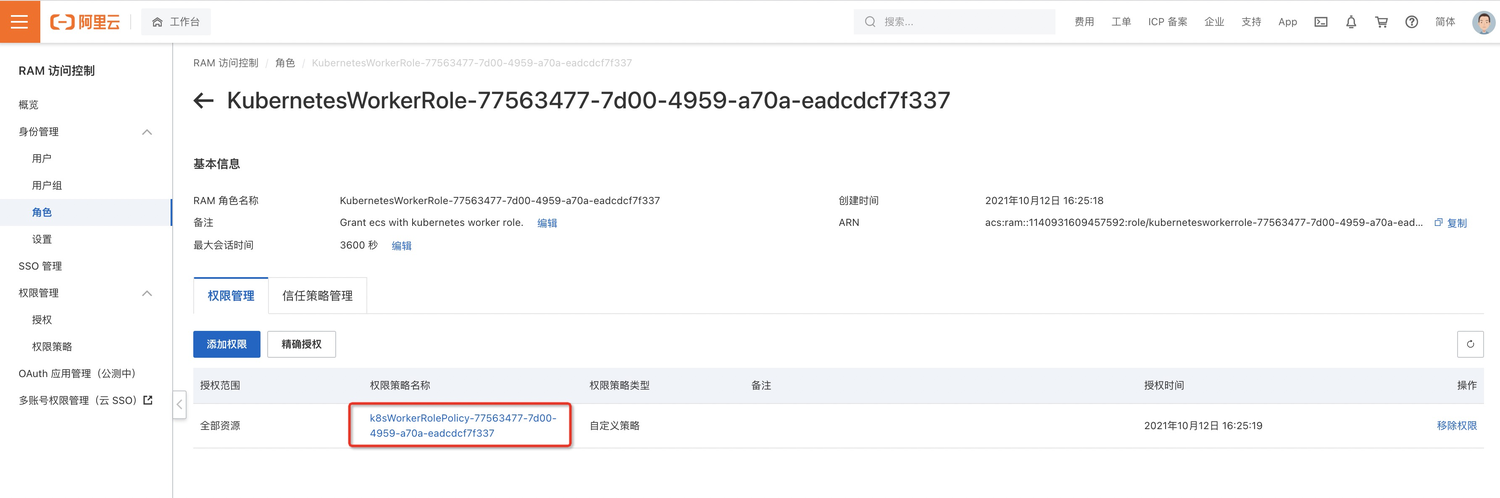Click 移除权限 for the policy row
Screen dimensions: 1500x498
[1457, 426]
